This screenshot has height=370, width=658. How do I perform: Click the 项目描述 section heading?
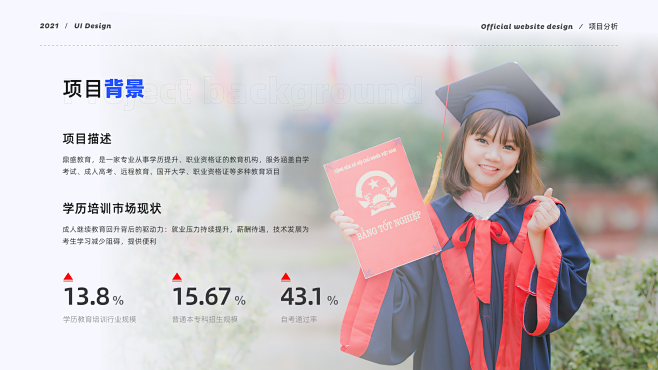[87, 139]
